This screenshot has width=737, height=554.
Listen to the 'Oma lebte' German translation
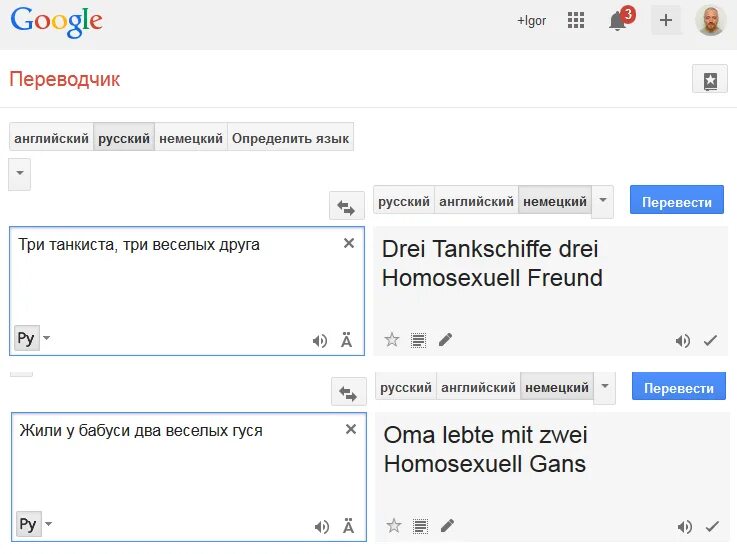[x=684, y=526]
